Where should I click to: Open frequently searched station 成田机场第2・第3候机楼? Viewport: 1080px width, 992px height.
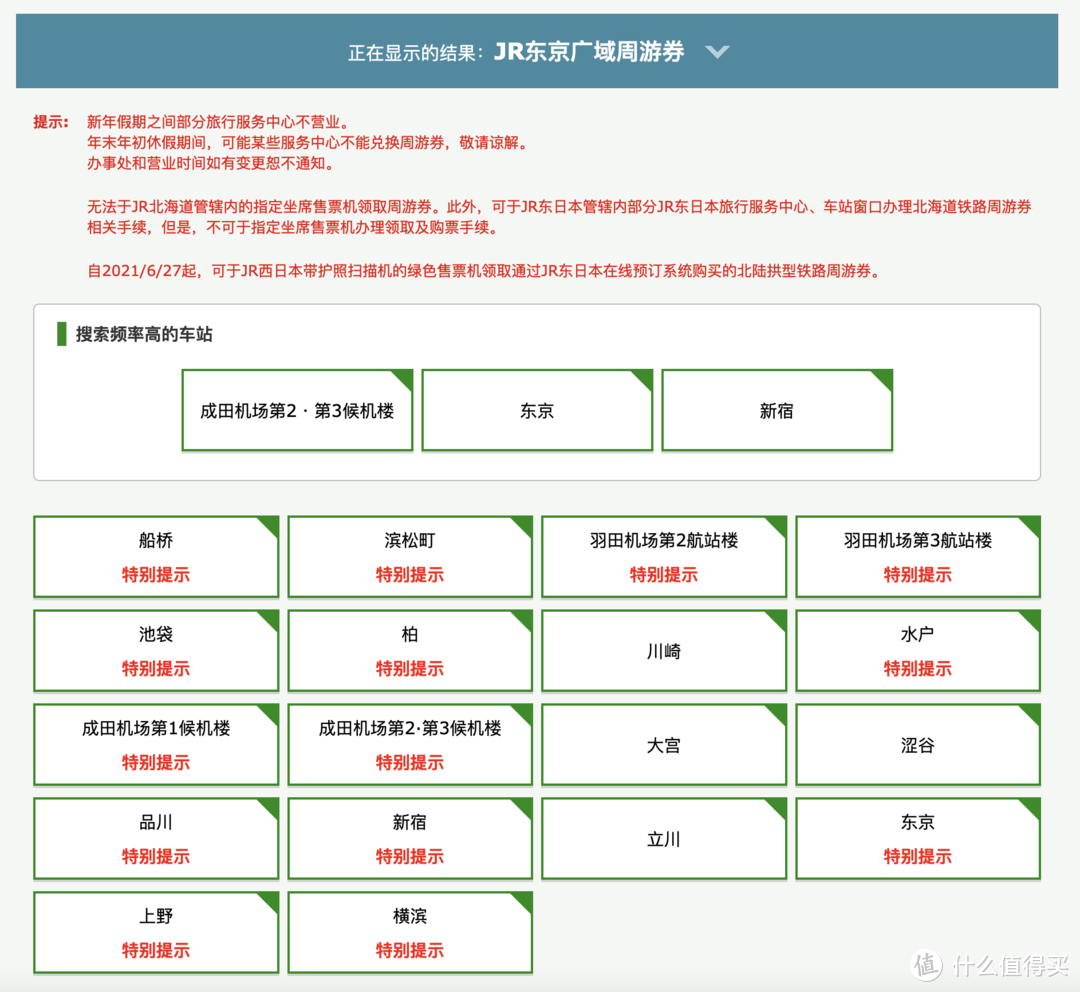(x=298, y=411)
